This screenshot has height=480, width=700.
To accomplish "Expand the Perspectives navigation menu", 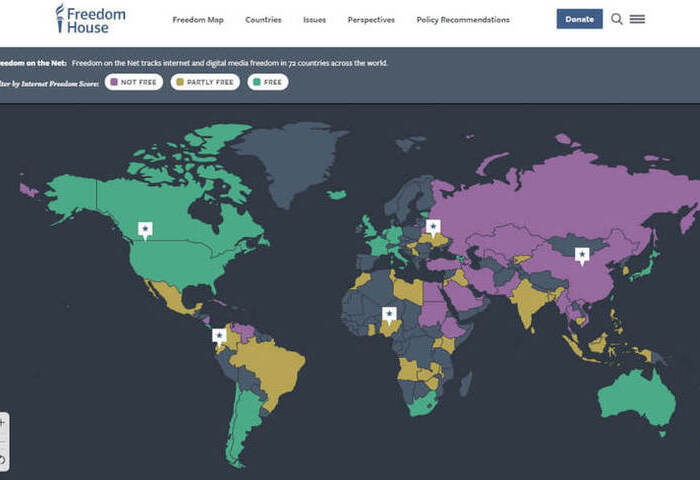I will tap(371, 20).
